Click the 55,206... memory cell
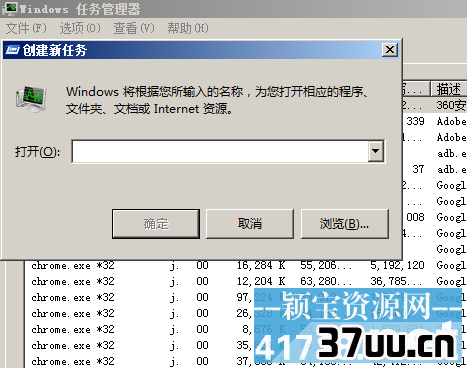Image resolution: width=467 pixels, height=368 pixels. (x=325, y=265)
